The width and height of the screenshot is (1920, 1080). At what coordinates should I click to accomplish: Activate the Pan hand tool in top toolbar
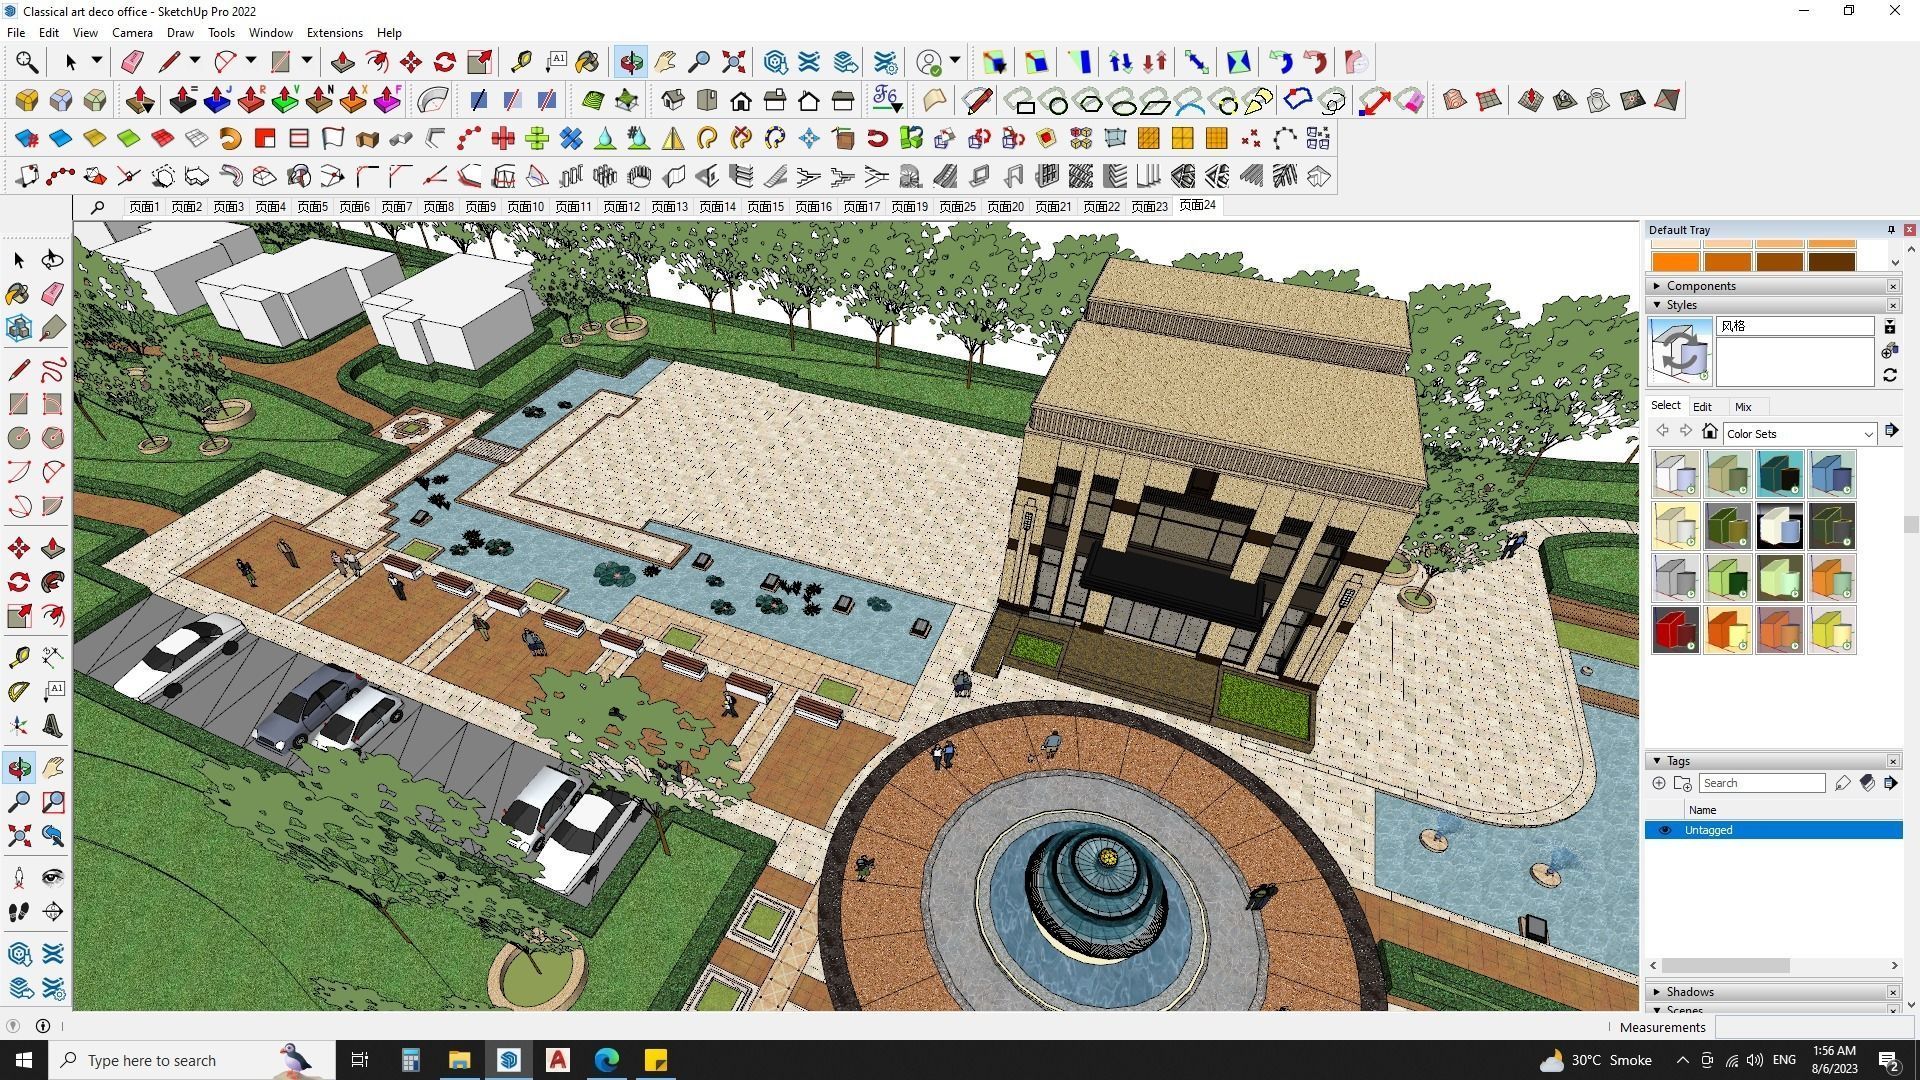[x=665, y=62]
